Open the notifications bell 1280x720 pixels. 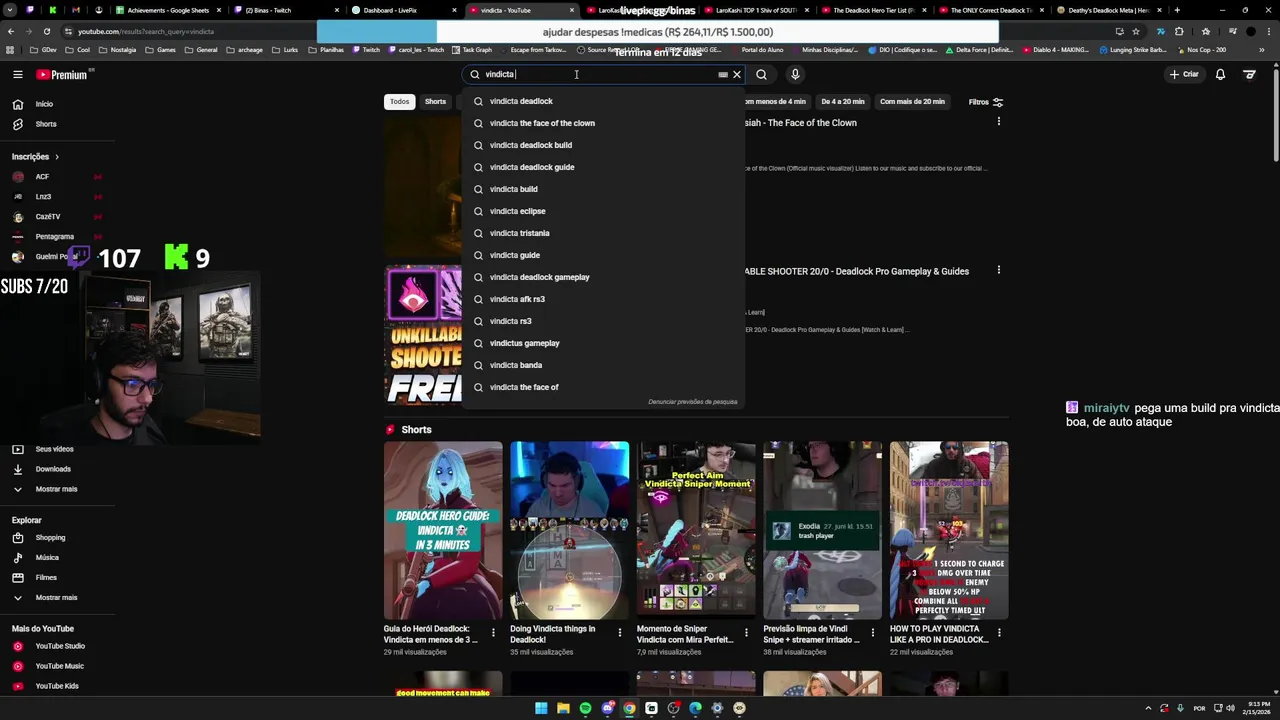click(x=1220, y=74)
